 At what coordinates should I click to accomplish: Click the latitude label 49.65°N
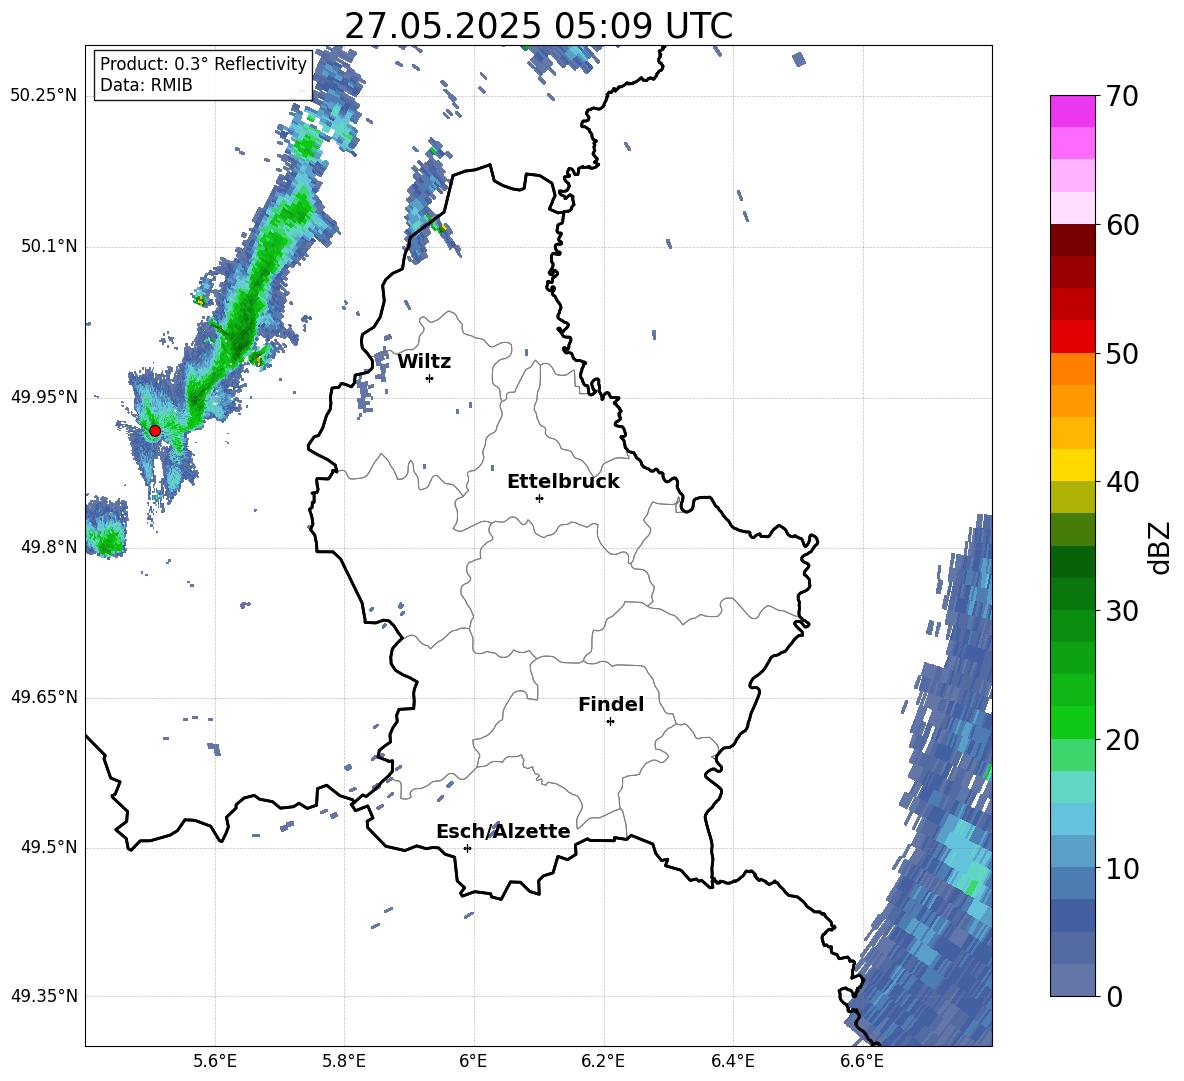[44, 697]
